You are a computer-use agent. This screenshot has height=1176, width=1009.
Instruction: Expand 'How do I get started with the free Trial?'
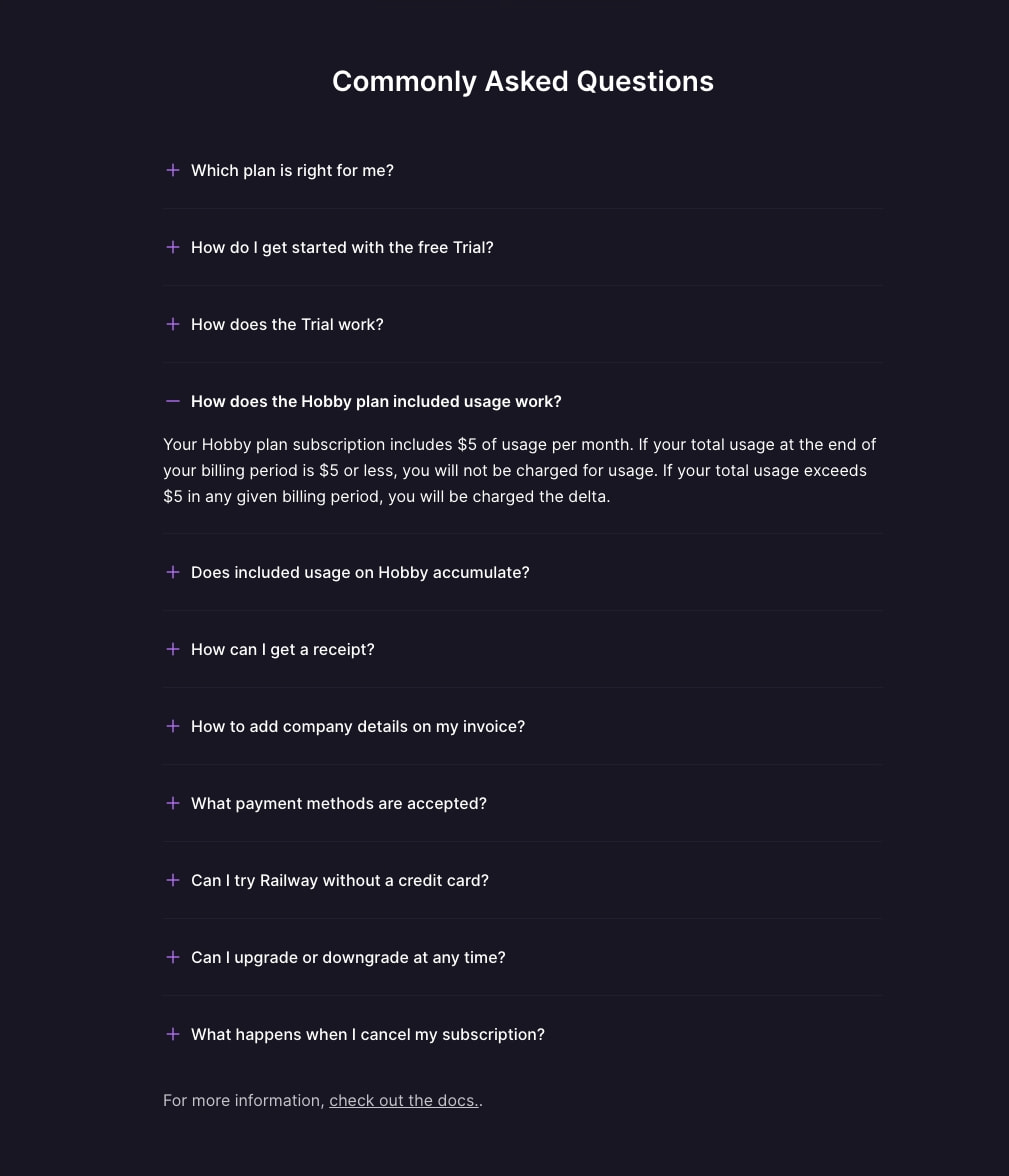(x=342, y=248)
